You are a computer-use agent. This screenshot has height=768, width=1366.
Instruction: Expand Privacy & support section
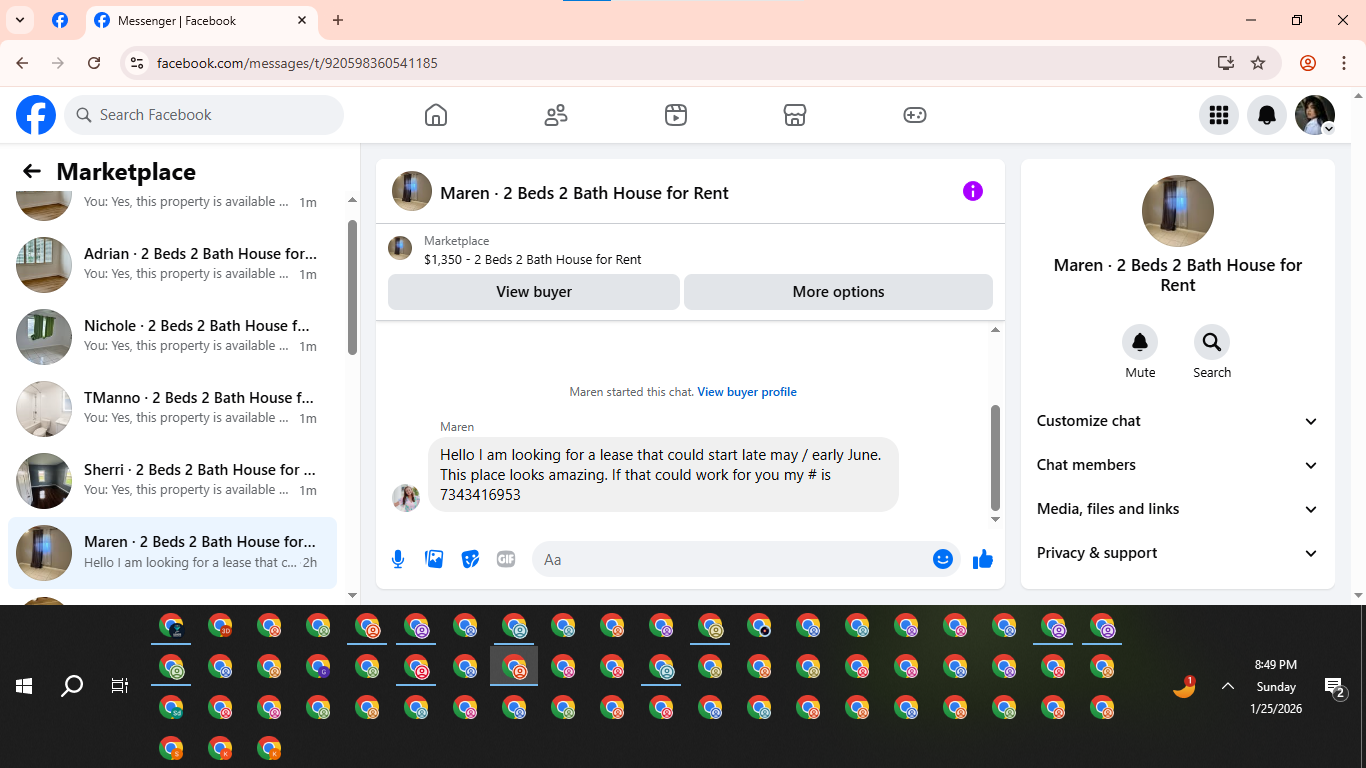tap(1178, 553)
